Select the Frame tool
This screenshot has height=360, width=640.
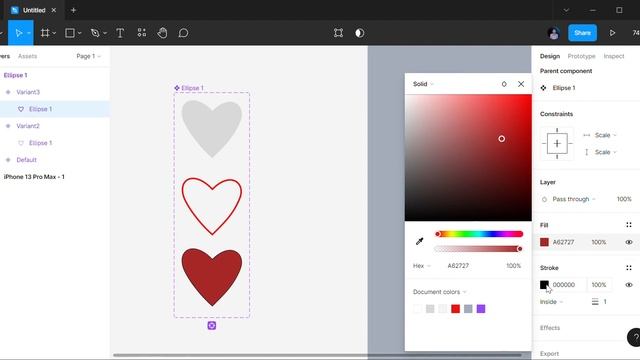(45, 33)
